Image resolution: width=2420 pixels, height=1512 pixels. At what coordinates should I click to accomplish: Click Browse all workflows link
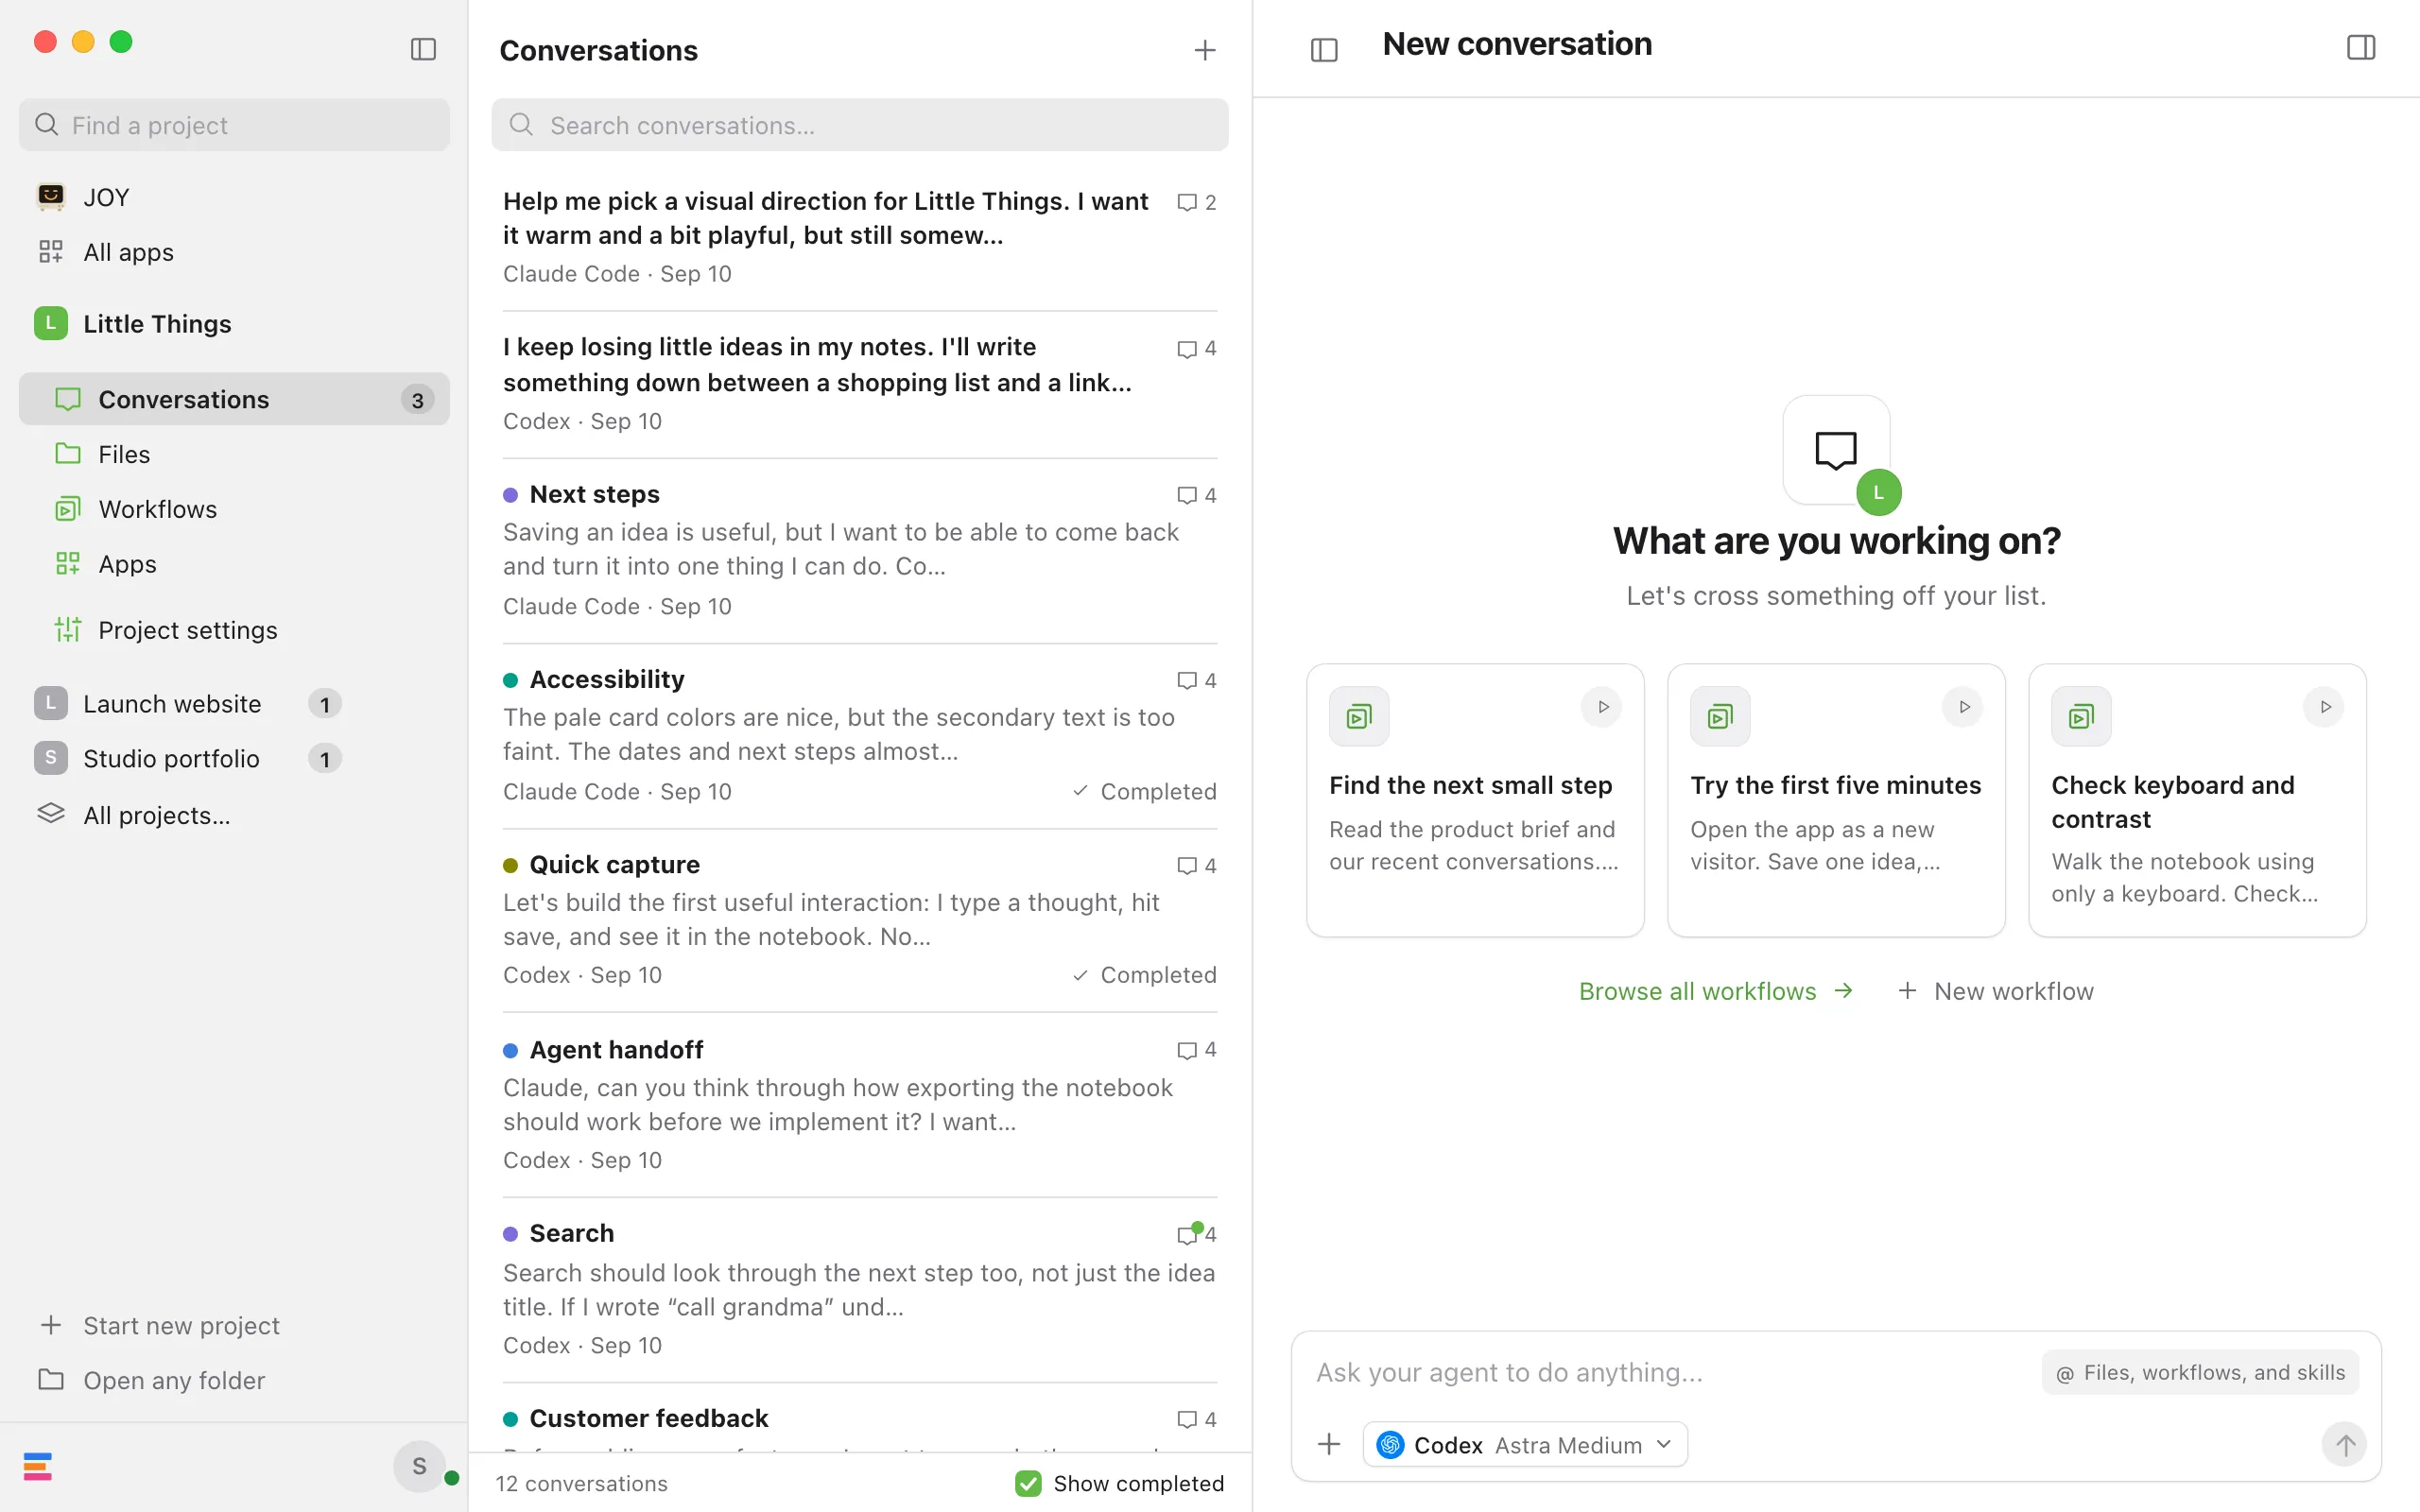1716,991
